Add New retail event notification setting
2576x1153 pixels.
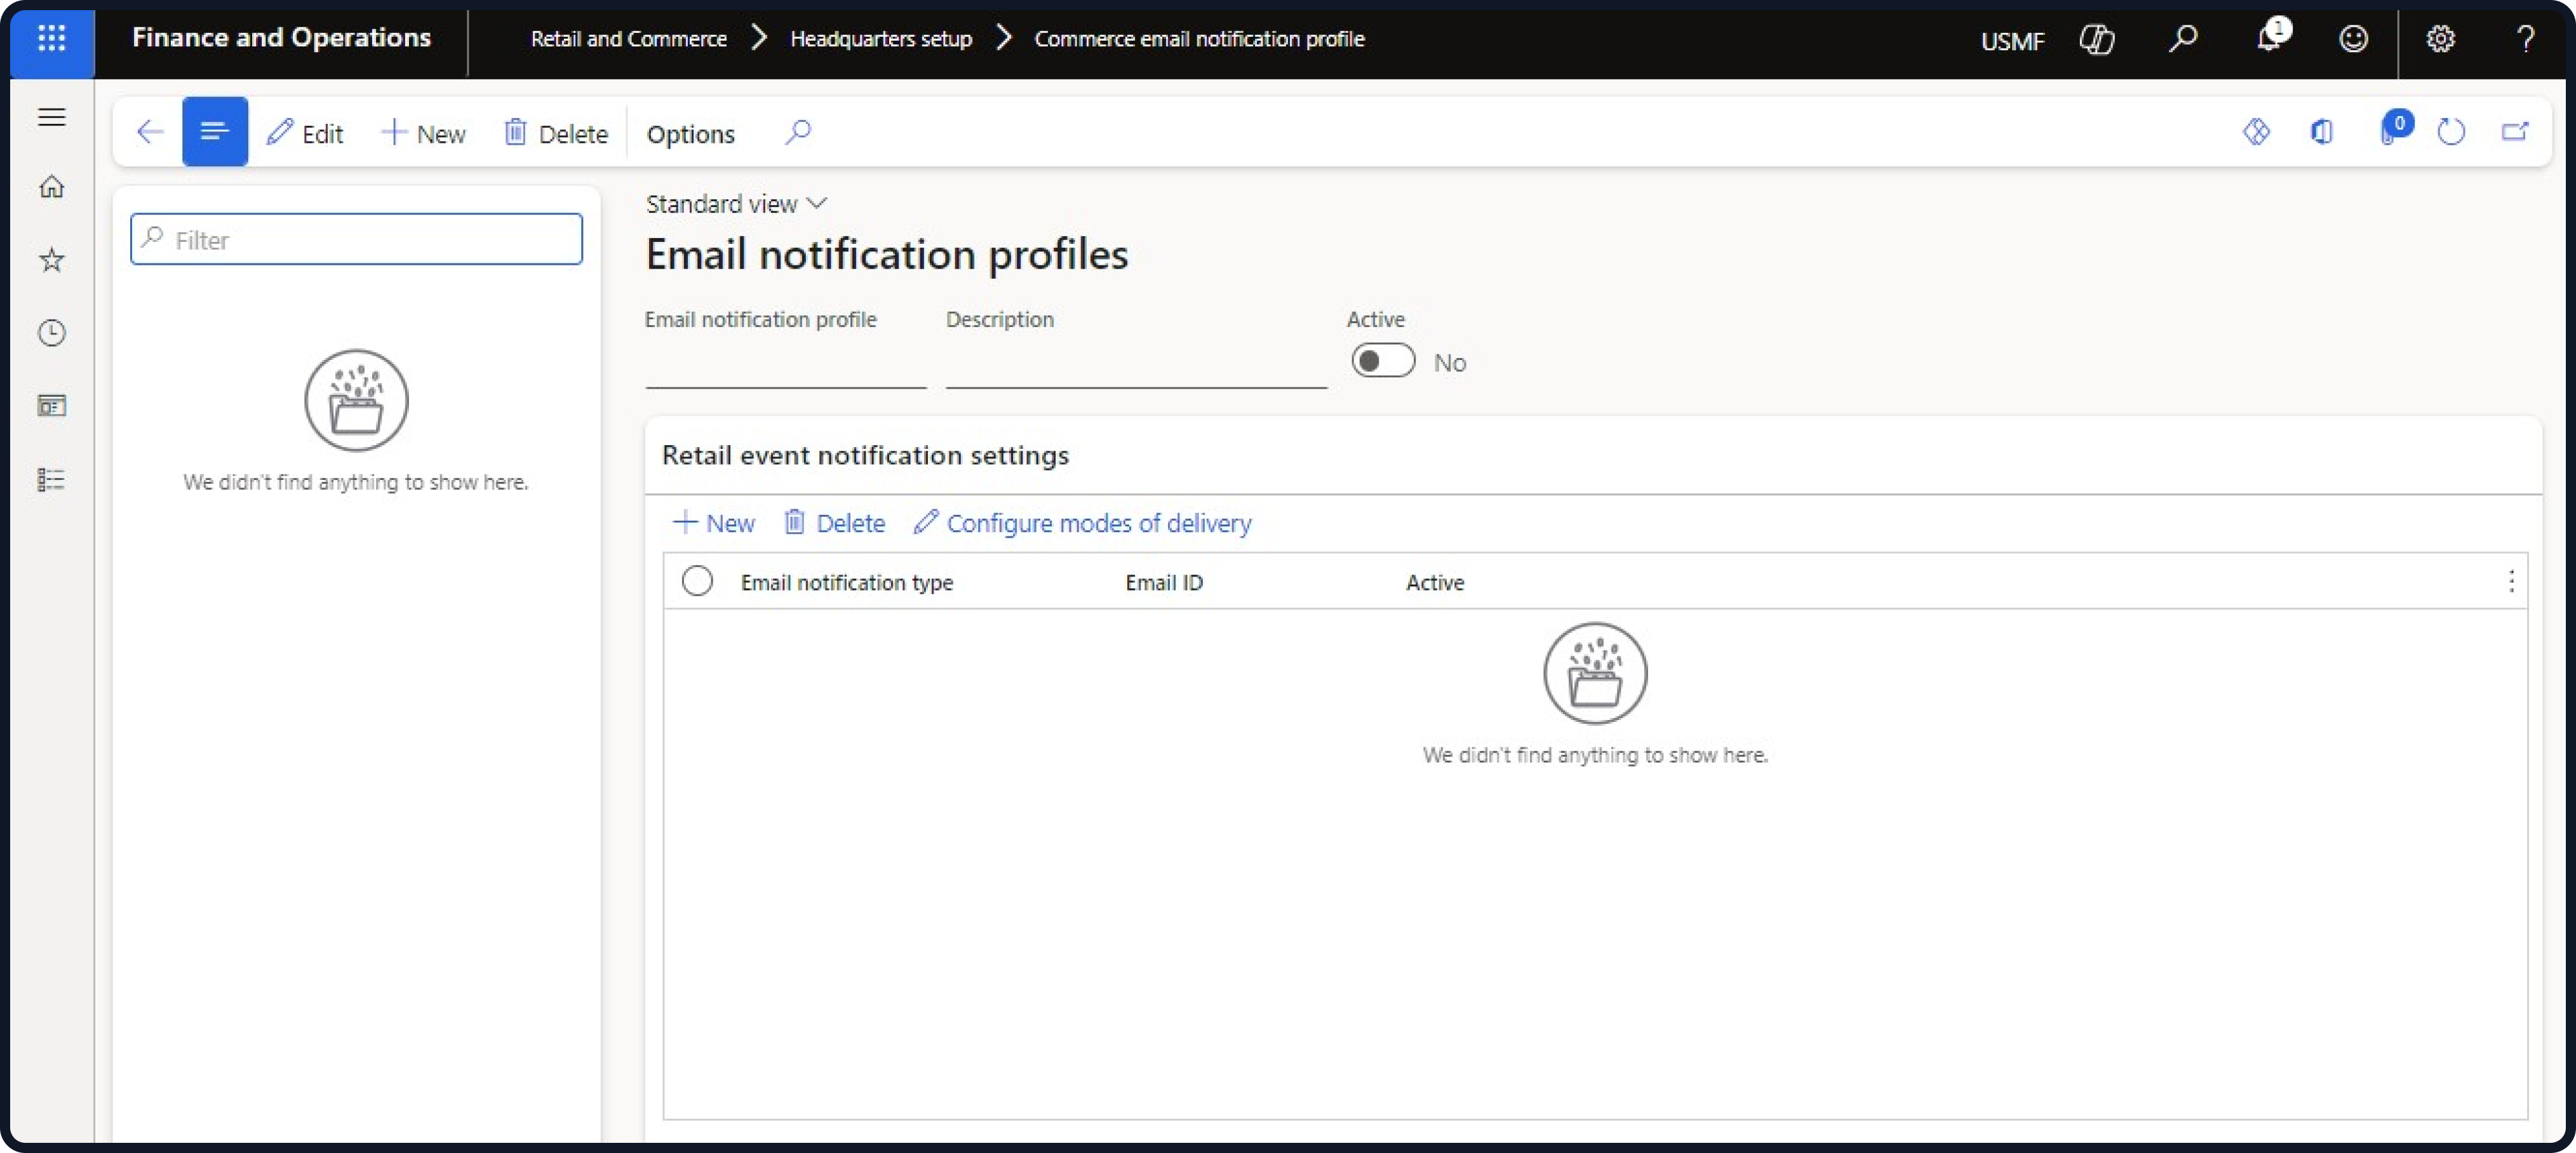click(x=714, y=523)
